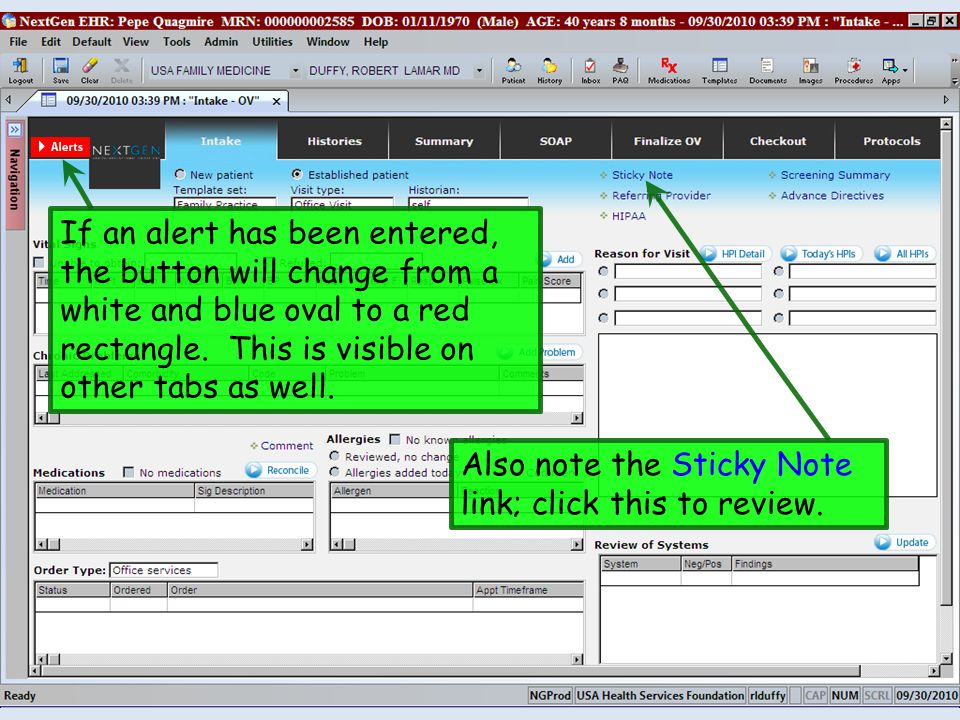Select the first Reason for Visit radio button
This screenshot has height=720, width=960.
point(603,271)
